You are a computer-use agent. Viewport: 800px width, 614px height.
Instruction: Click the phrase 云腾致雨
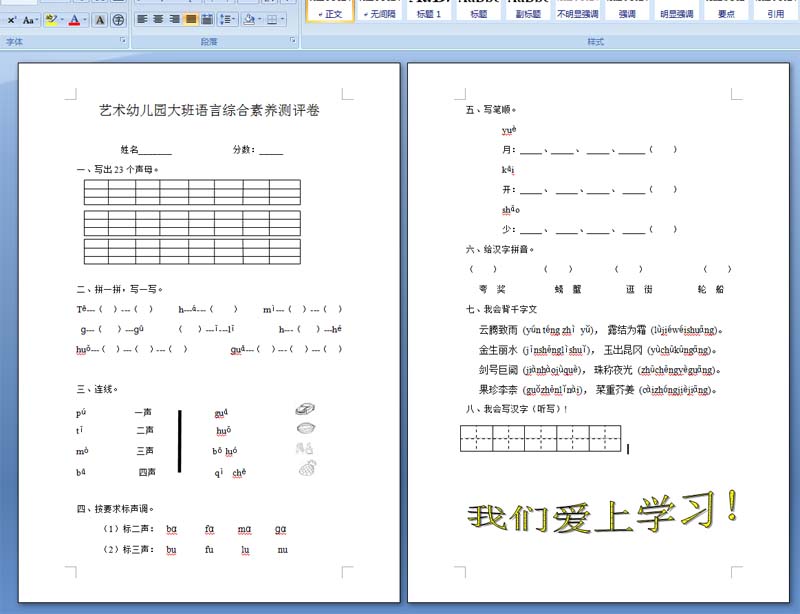click(x=498, y=330)
